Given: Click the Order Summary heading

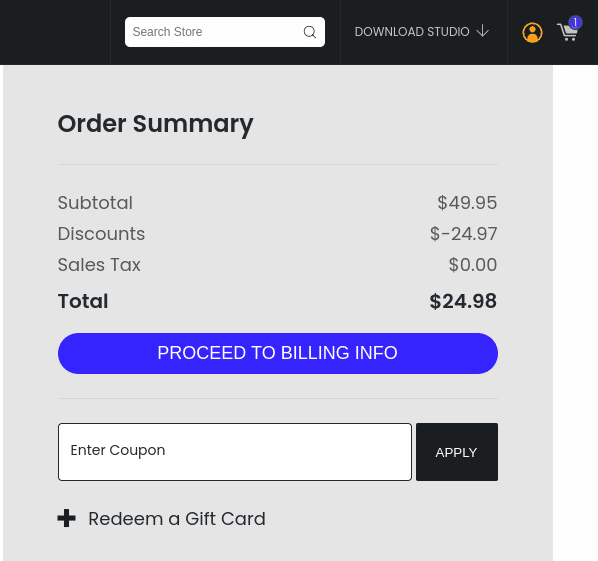Looking at the screenshot, I should click(155, 124).
